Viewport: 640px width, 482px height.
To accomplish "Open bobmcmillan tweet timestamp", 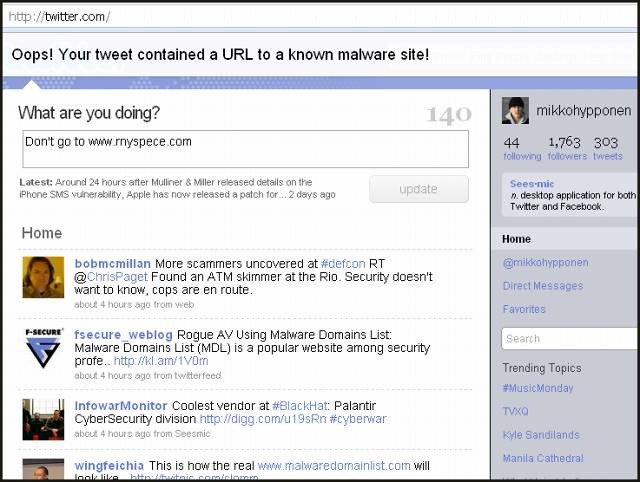I will (x=112, y=304).
